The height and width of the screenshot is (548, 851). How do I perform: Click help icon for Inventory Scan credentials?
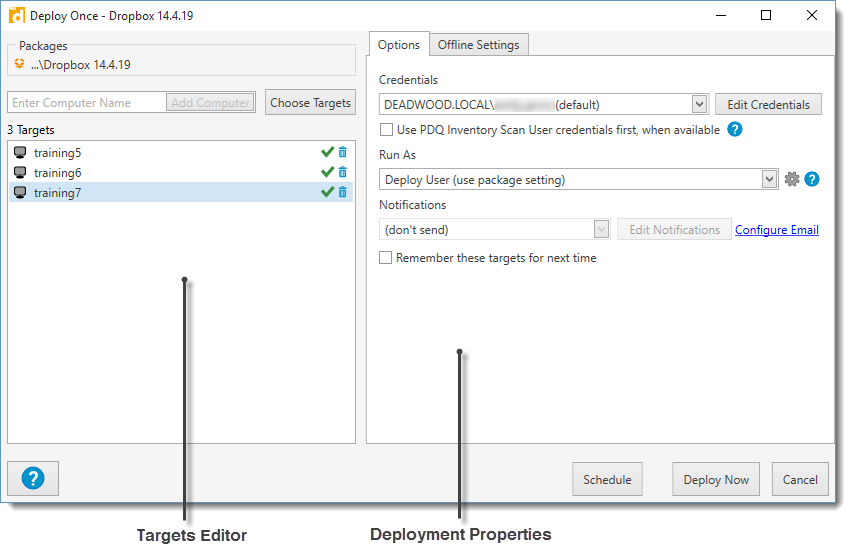click(735, 130)
